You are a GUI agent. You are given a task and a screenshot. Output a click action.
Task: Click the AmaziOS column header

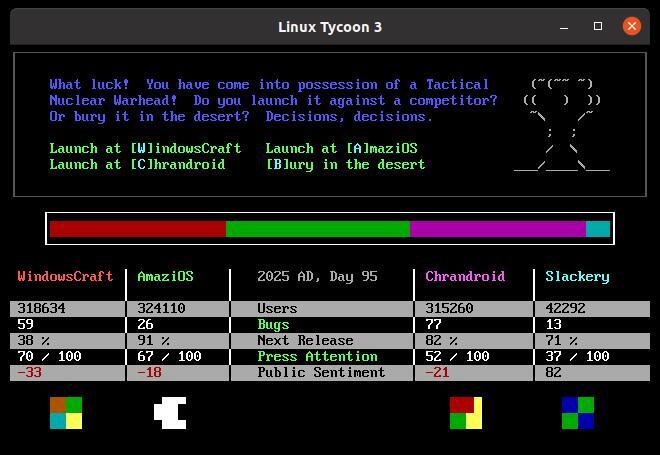tap(165, 276)
